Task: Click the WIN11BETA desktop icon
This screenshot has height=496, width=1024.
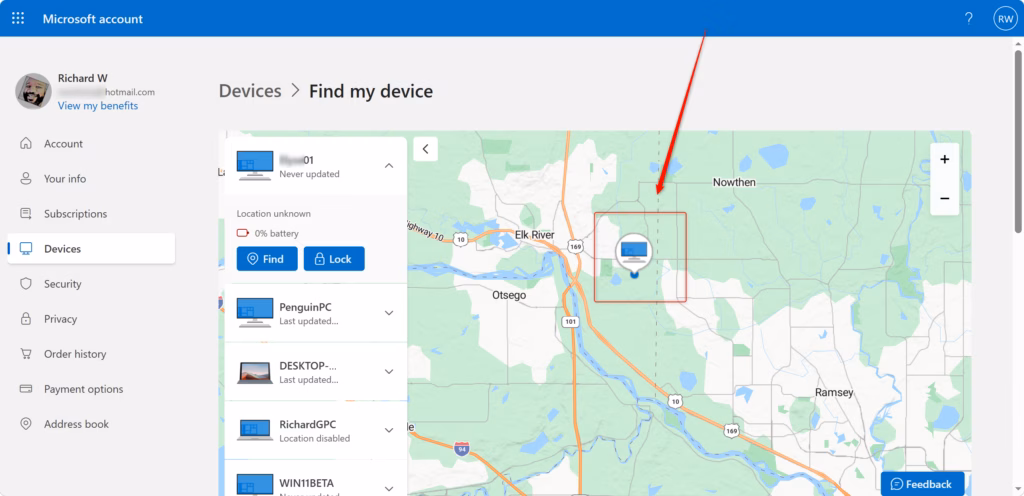Action: click(x=255, y=485)
